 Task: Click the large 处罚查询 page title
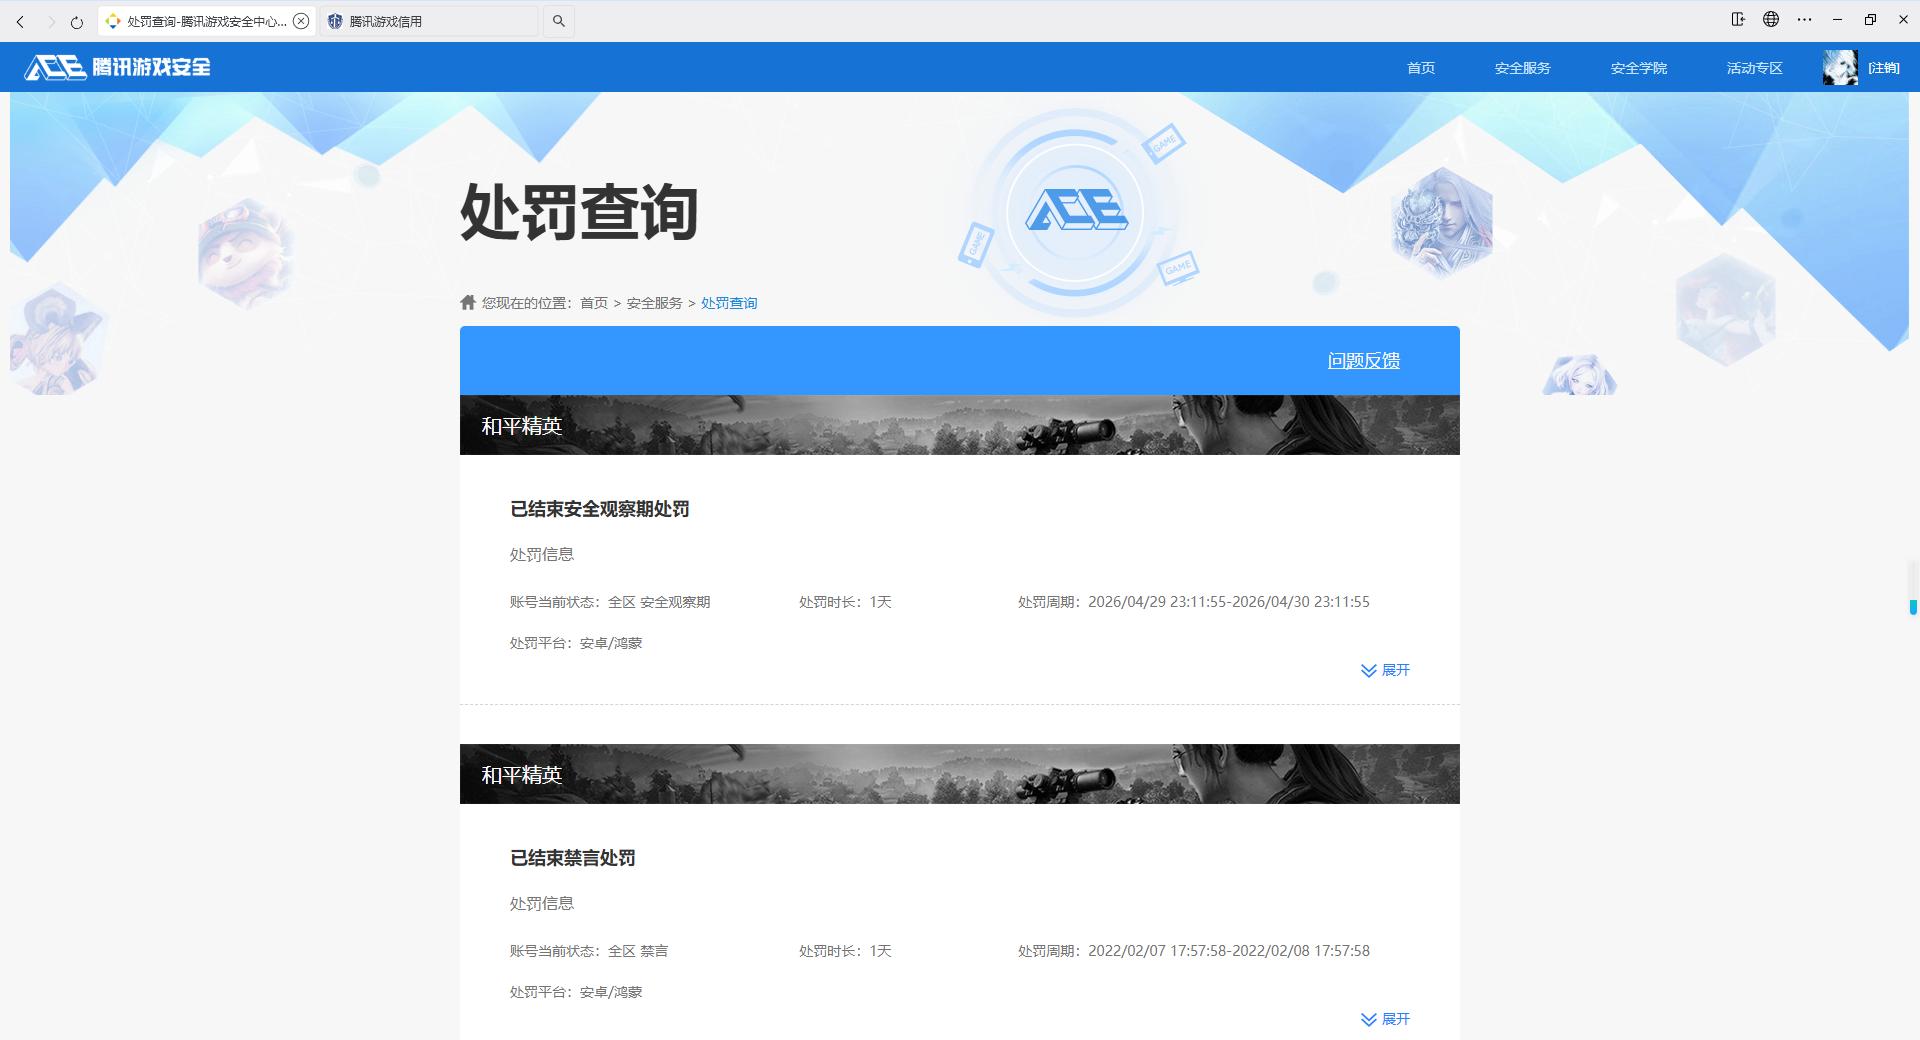point(579,212)
